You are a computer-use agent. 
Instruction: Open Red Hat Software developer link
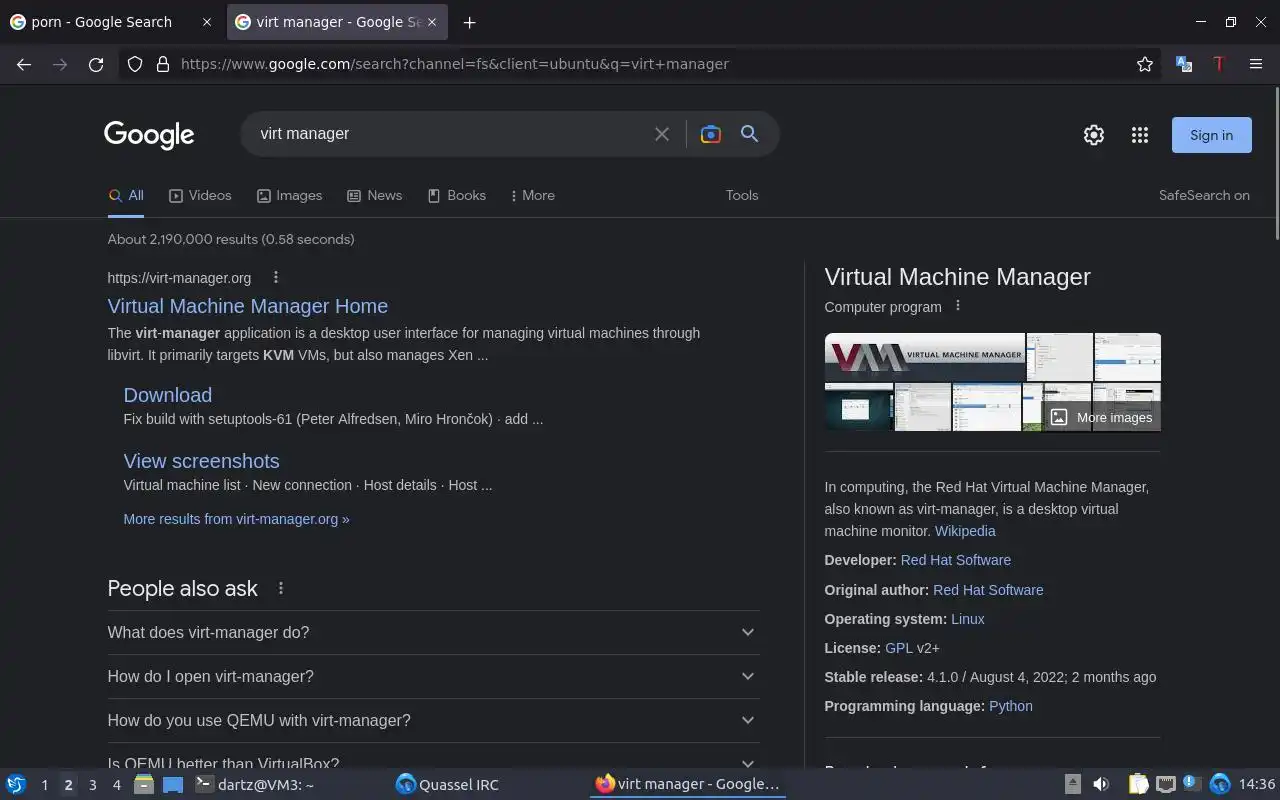coord(955,560)
